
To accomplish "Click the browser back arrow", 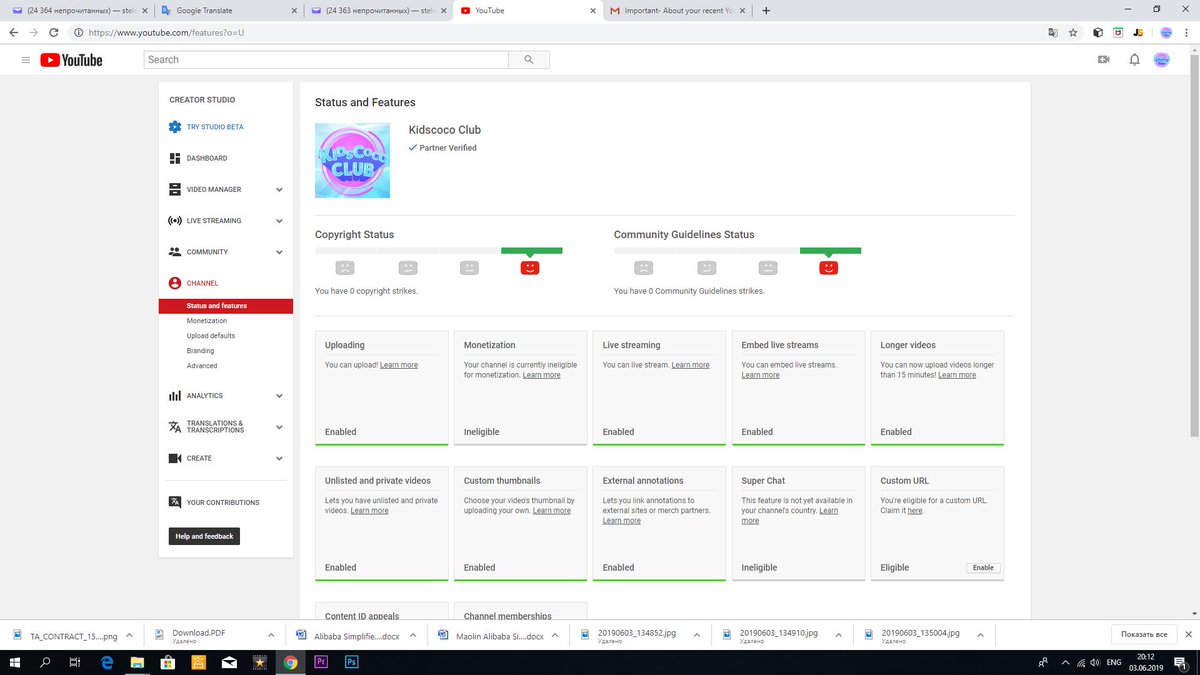I will 13,32.
